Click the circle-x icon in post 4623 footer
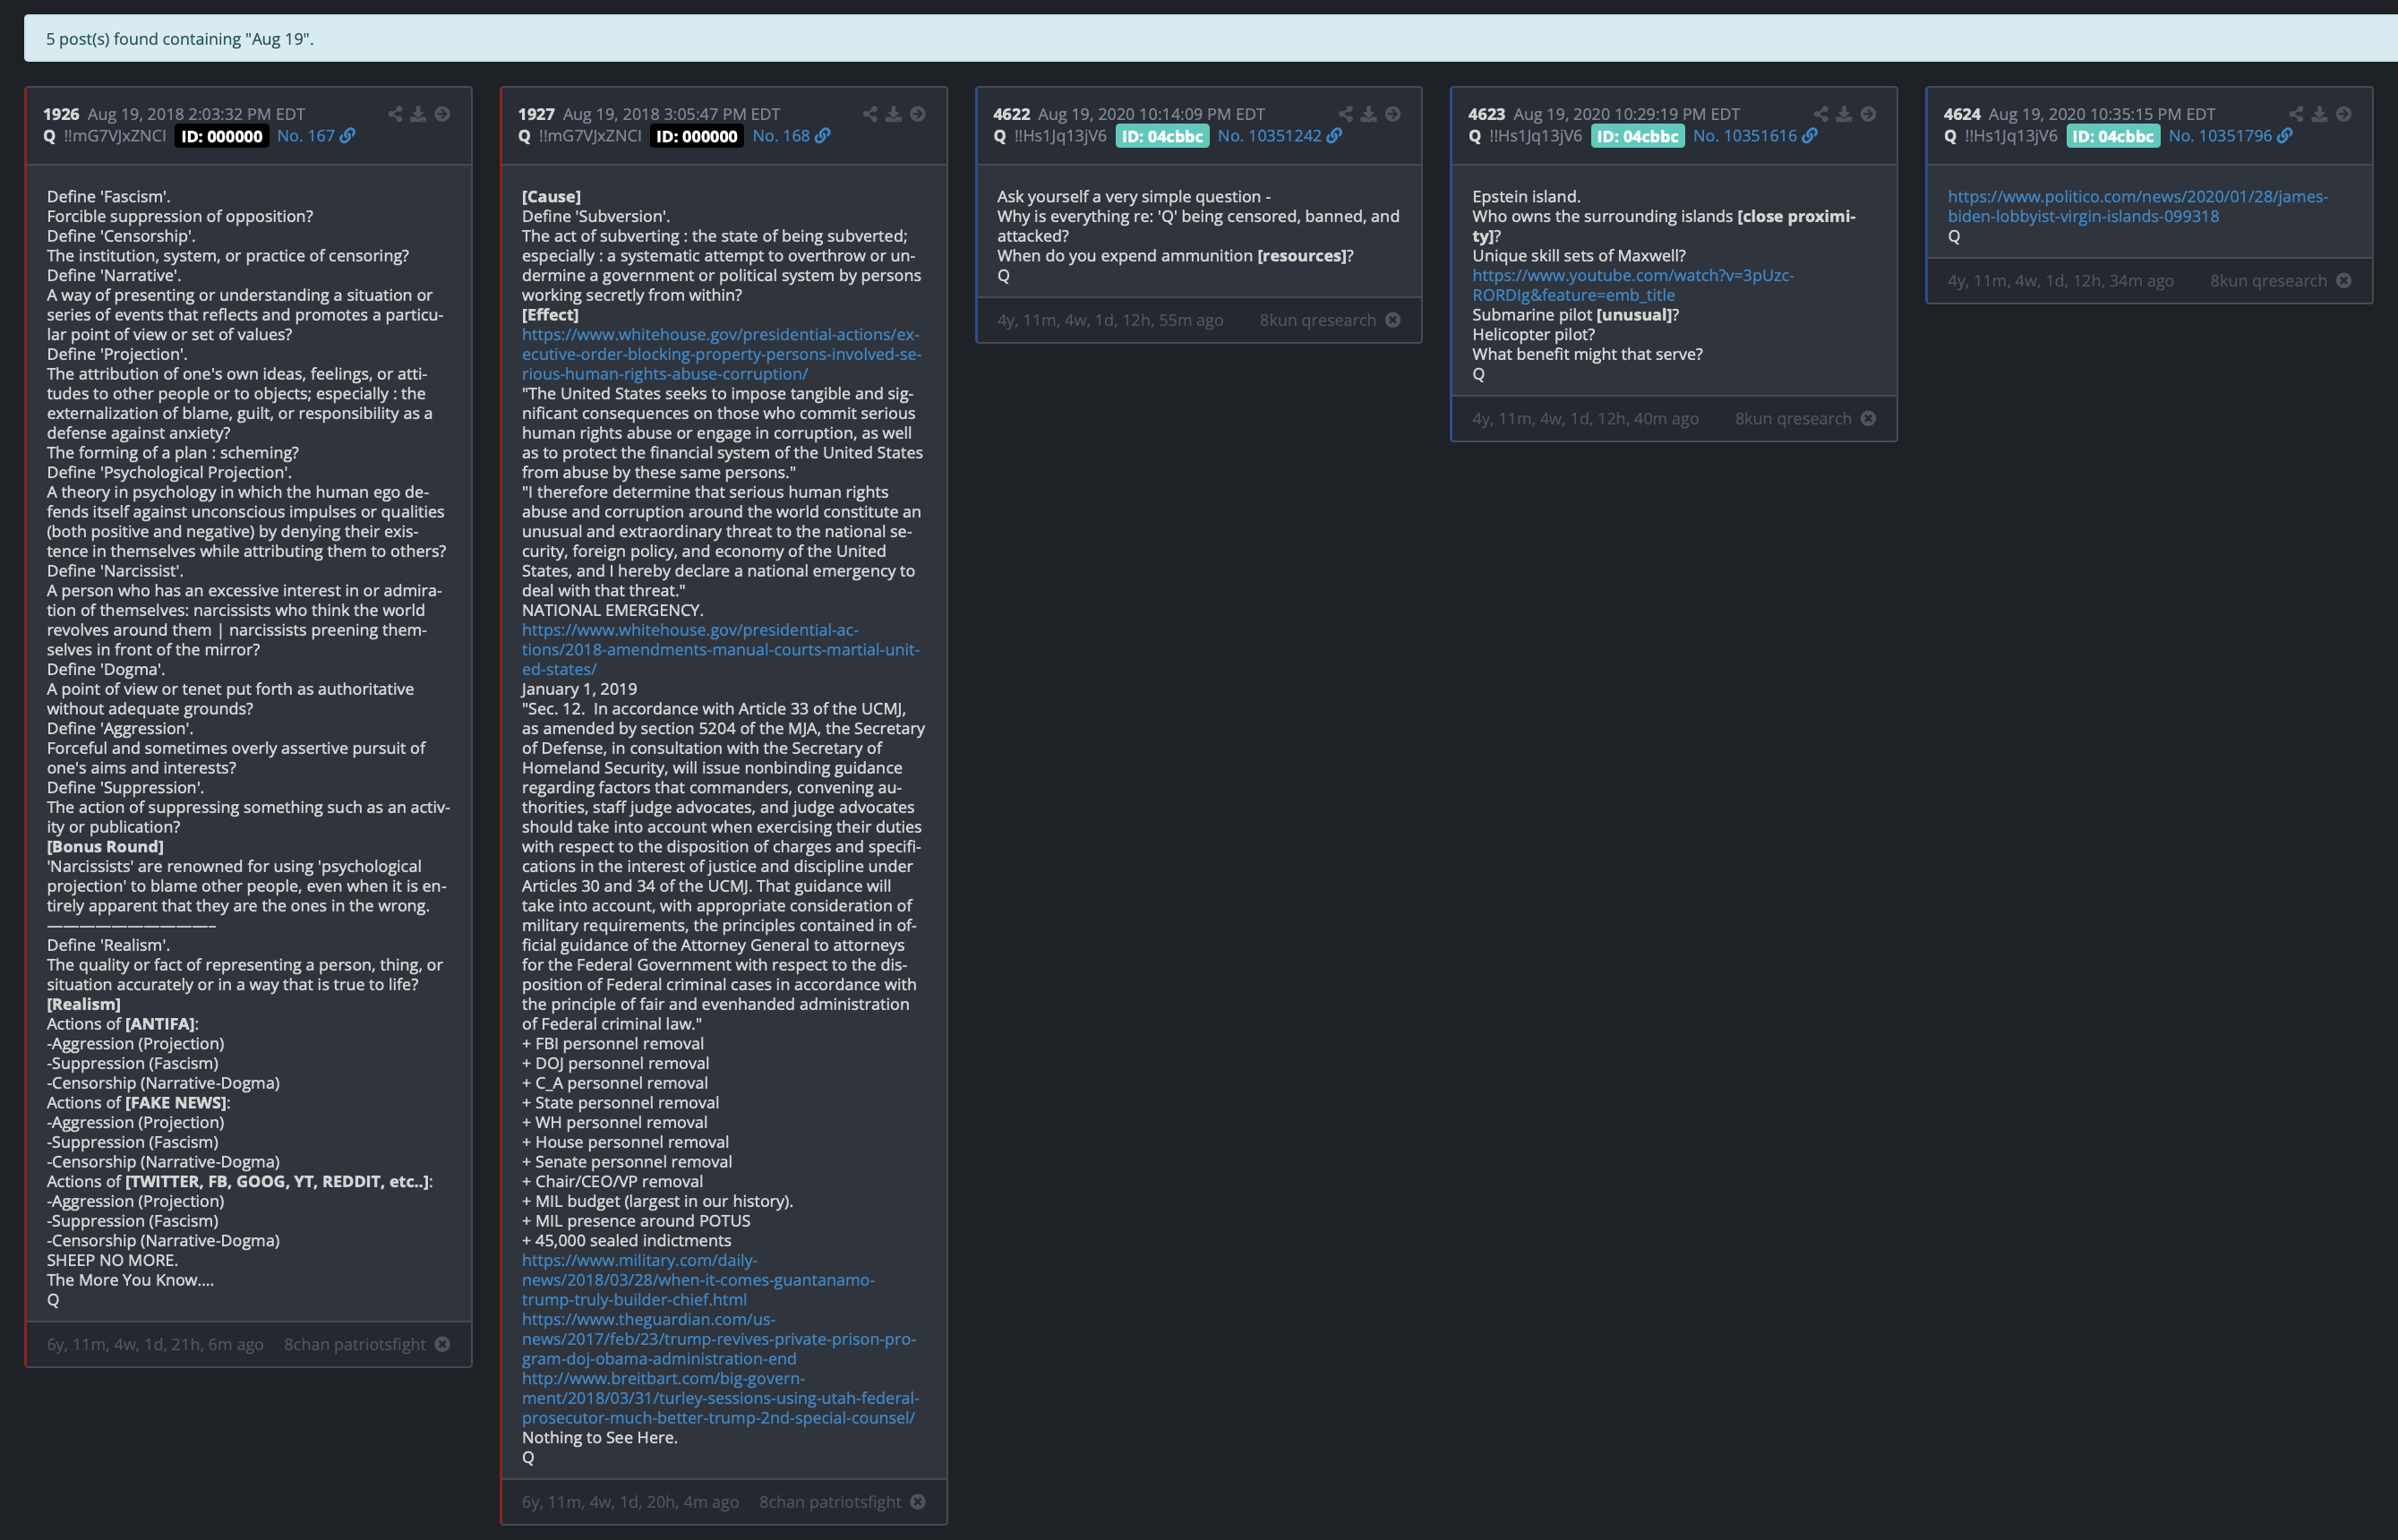Image resolution: width=2398 pixels, height=1540 pixels. pos(1867,418)
